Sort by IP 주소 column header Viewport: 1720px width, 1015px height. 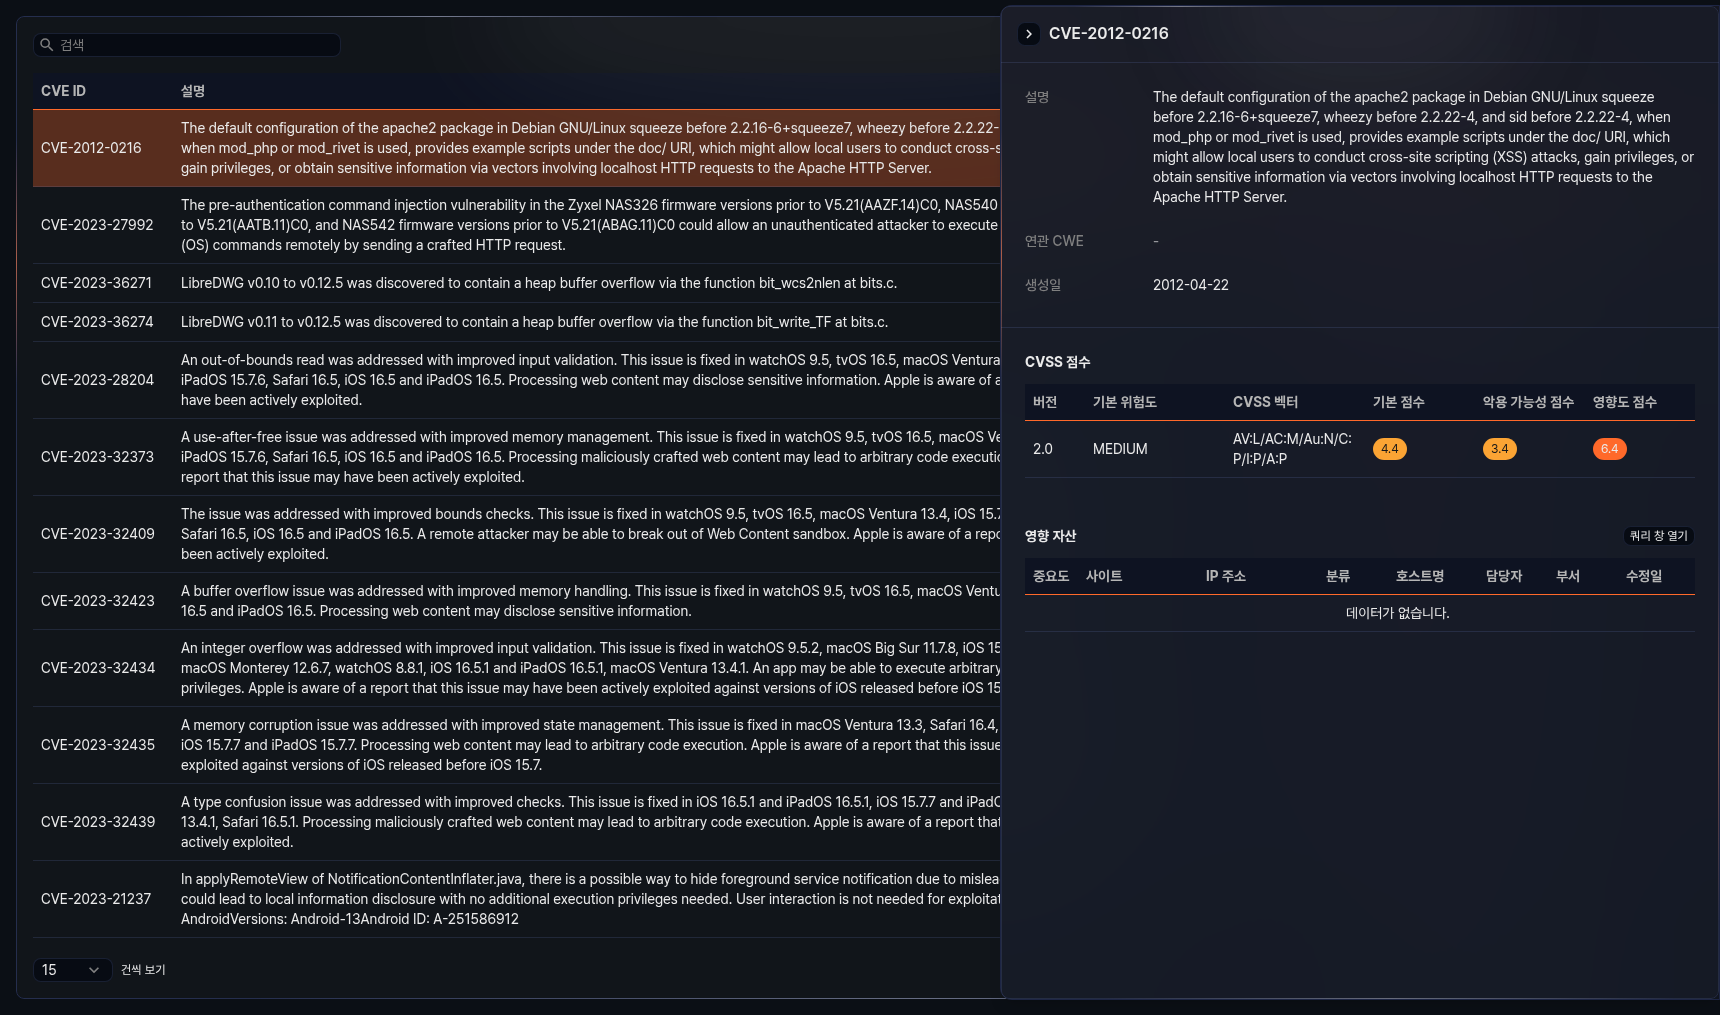pos(1225,576)
